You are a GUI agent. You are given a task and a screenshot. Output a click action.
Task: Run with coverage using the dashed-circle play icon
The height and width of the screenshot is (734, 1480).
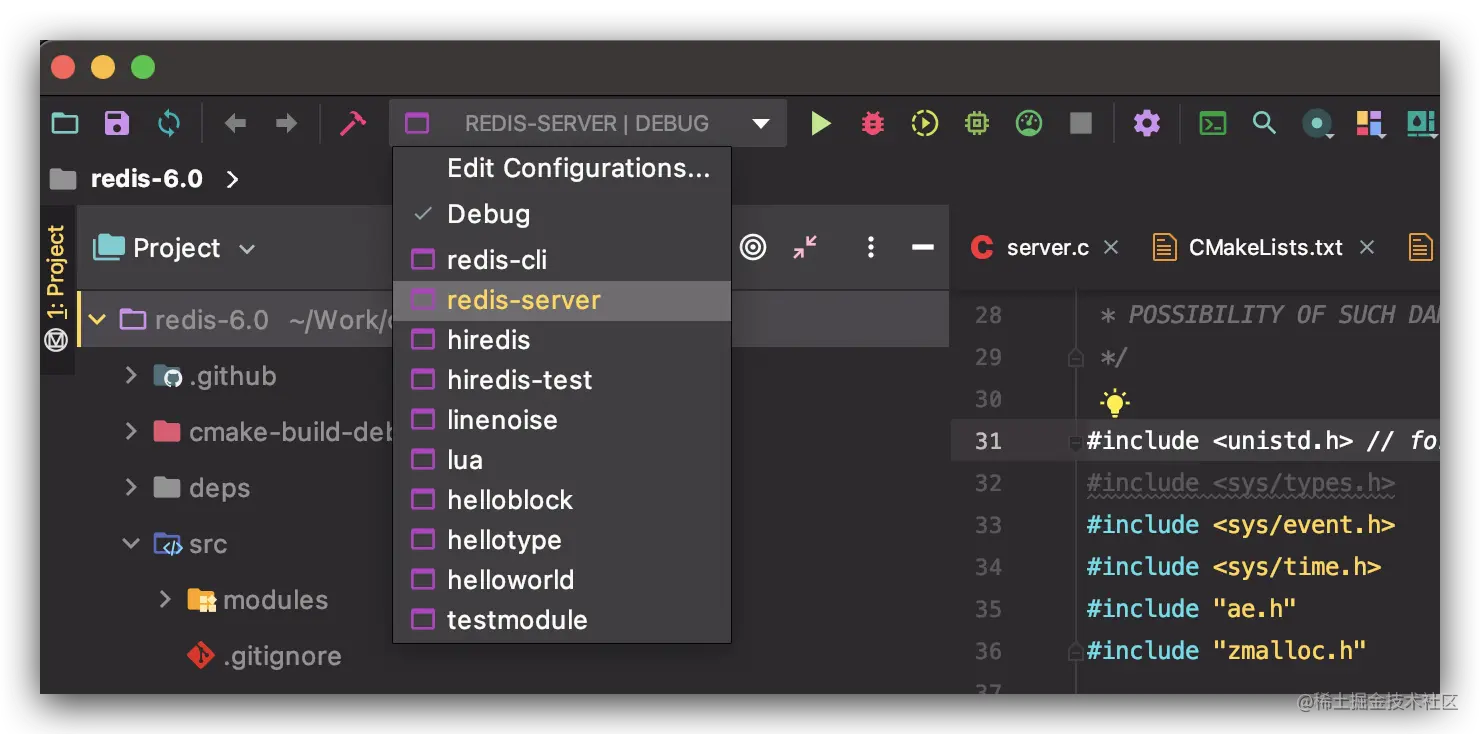pos(925,123)
